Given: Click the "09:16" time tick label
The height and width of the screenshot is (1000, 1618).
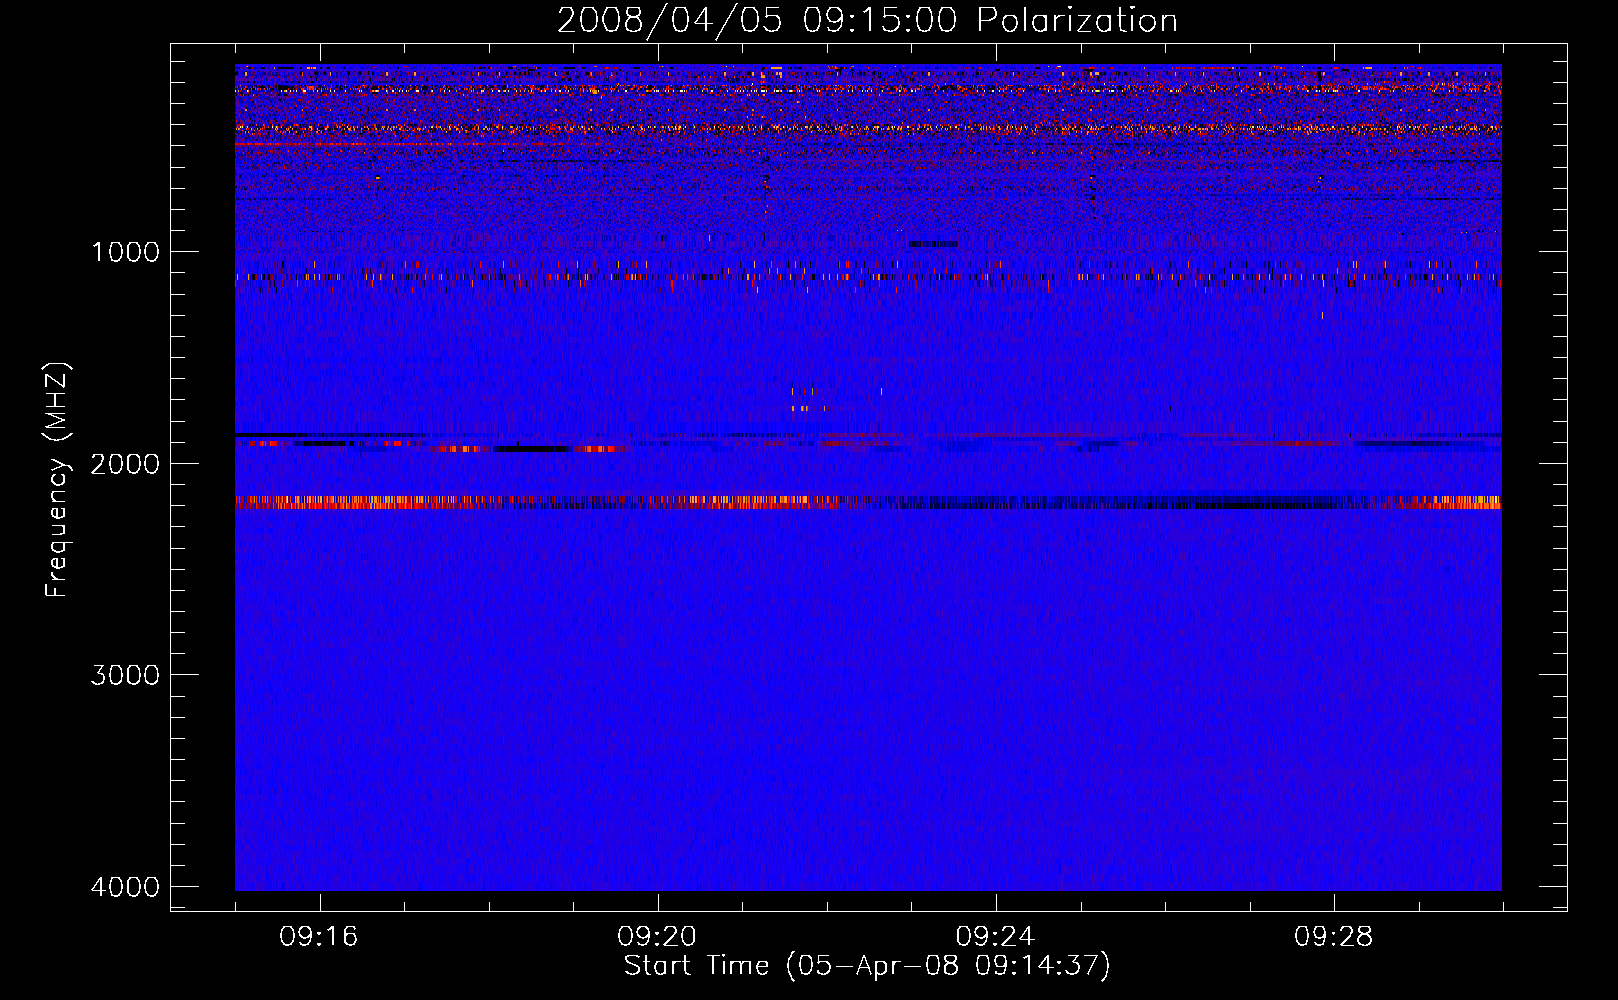Looking at the screenshot, I should 319,937.
